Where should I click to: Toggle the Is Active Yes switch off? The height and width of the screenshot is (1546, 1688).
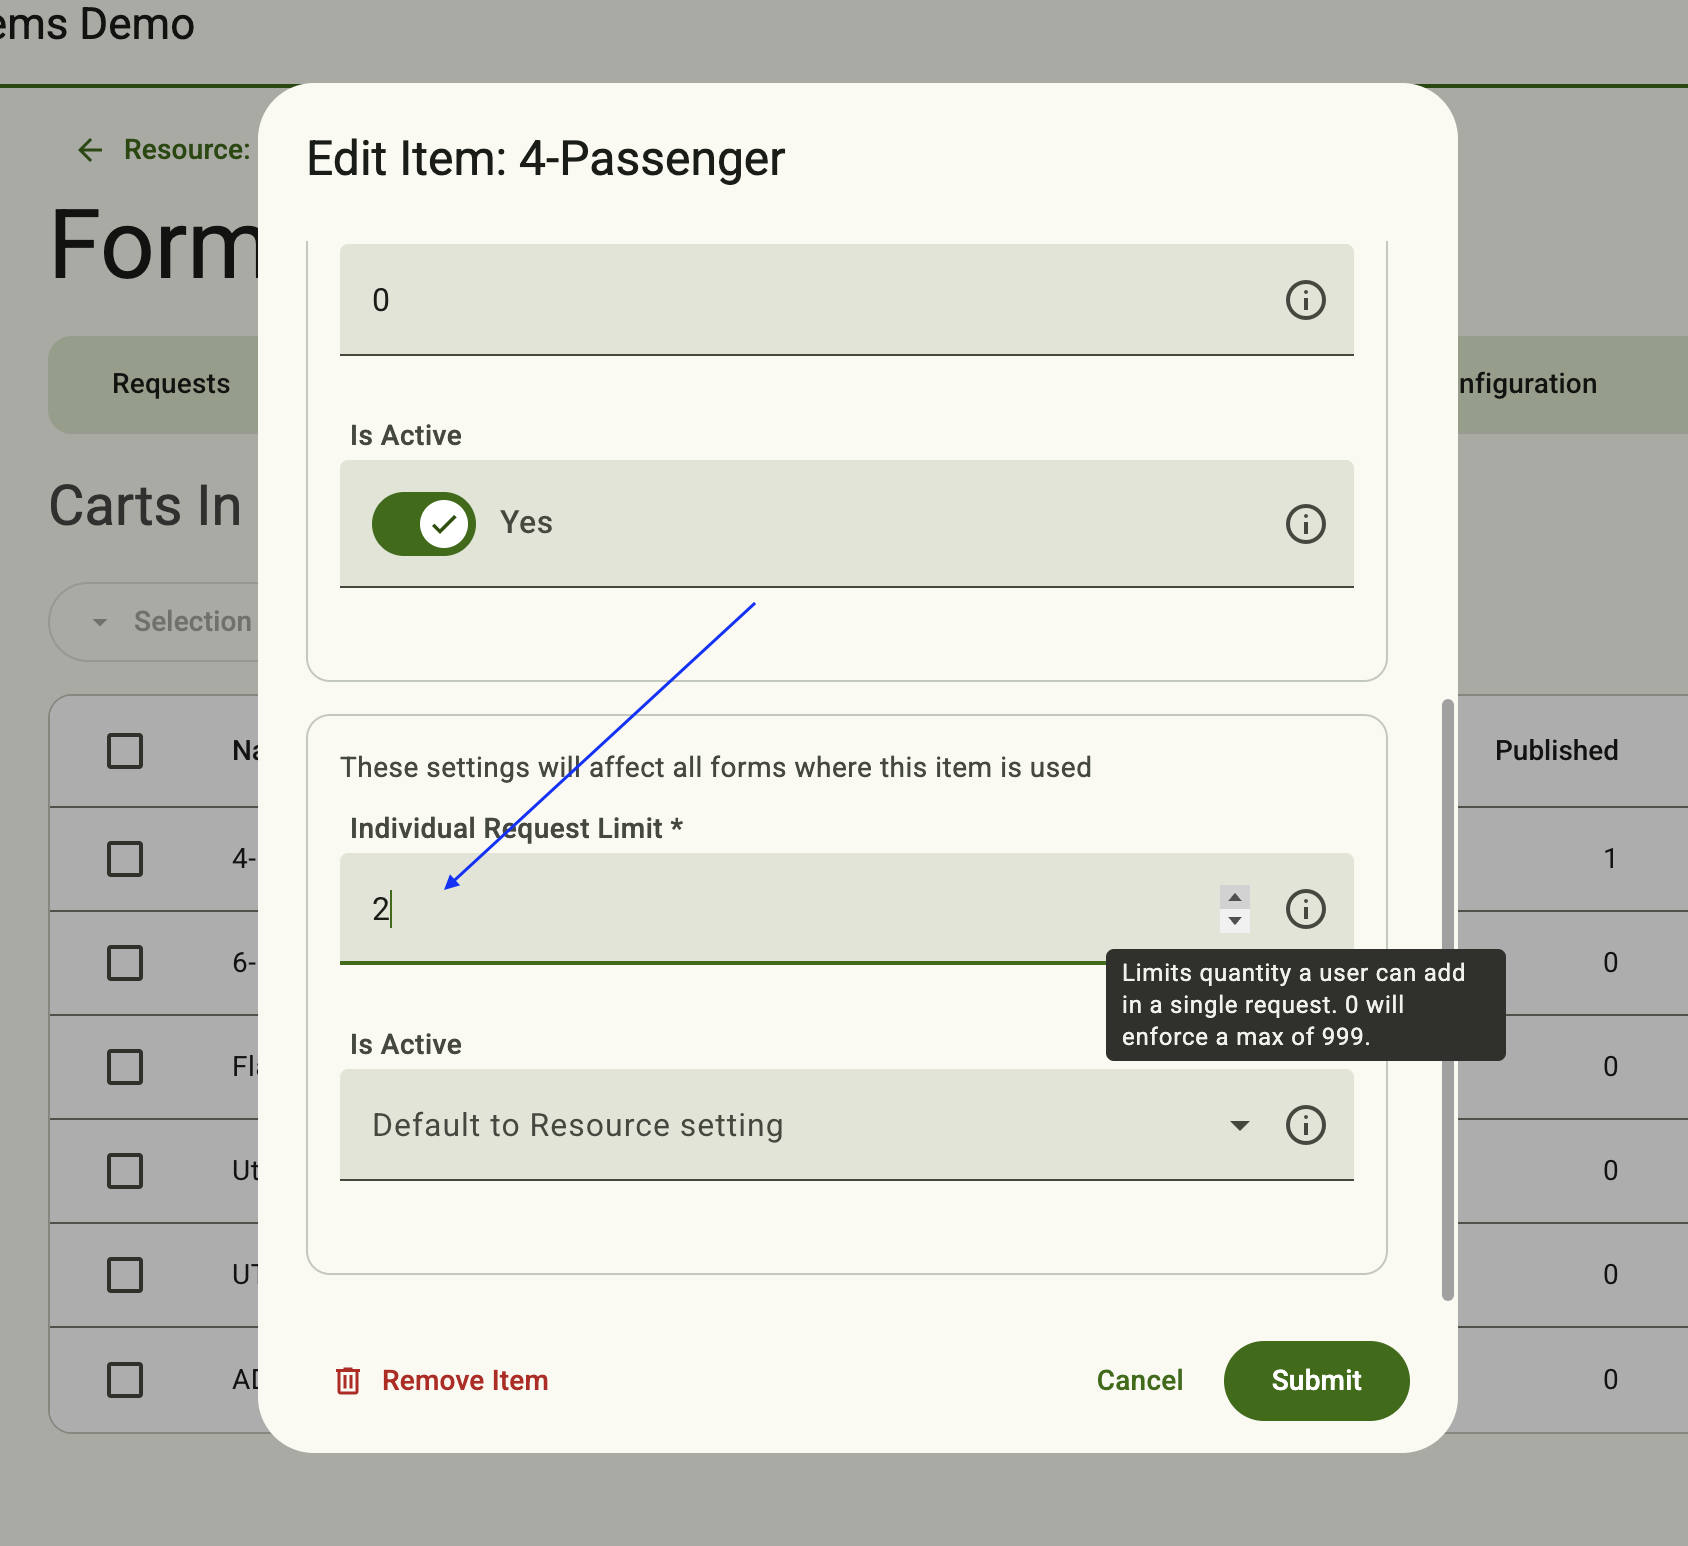(424, 524)
